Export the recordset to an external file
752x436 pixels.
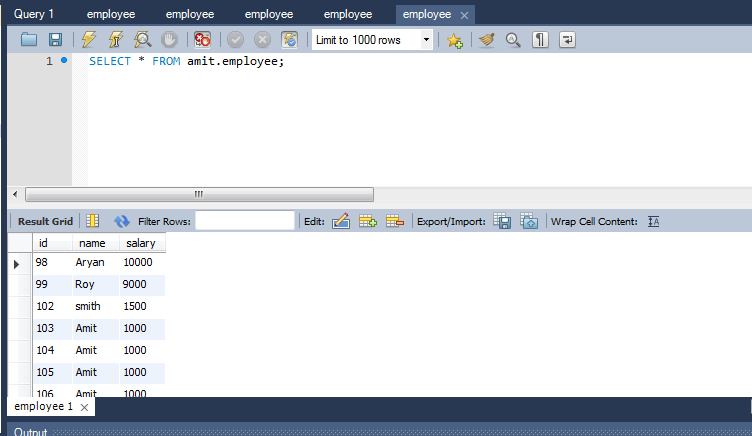pyautogui.click(x=503, y=221)
